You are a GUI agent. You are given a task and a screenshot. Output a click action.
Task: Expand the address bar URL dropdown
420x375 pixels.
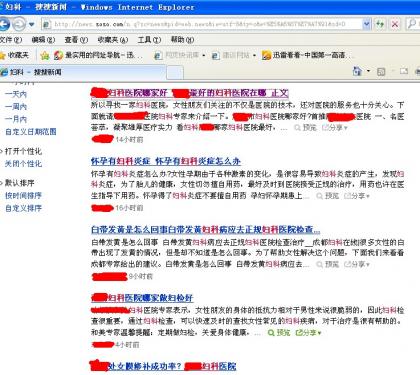(366, 24)
